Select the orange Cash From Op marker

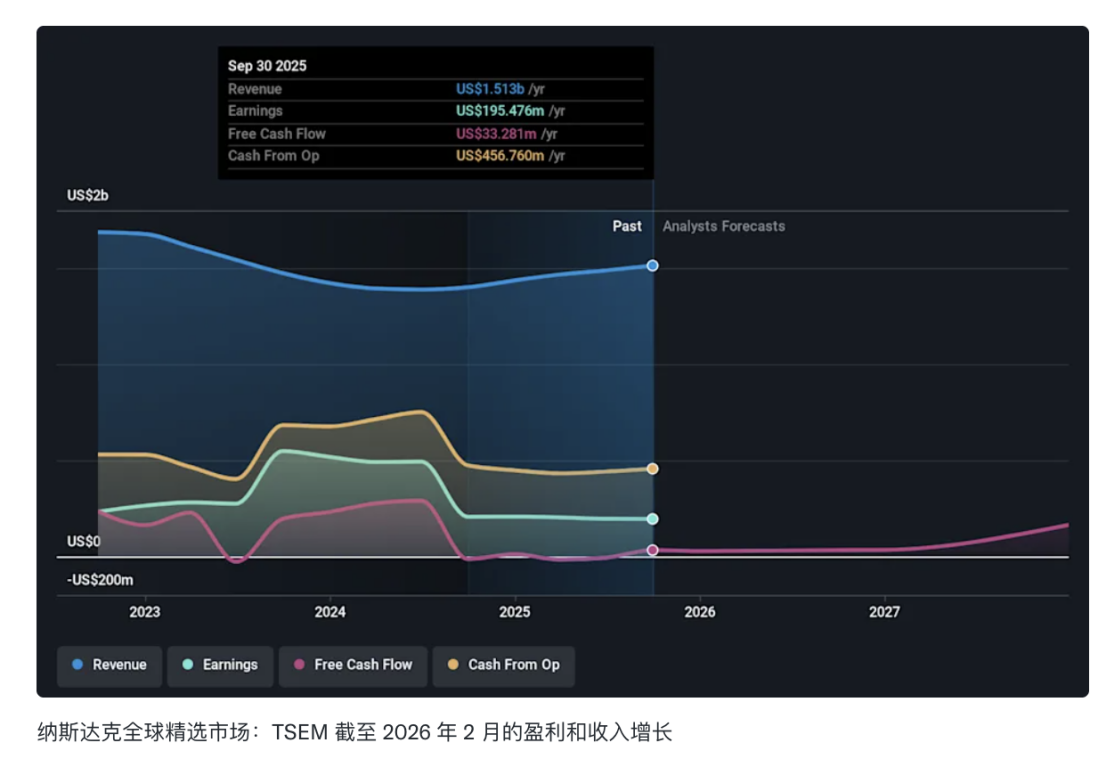652,469
